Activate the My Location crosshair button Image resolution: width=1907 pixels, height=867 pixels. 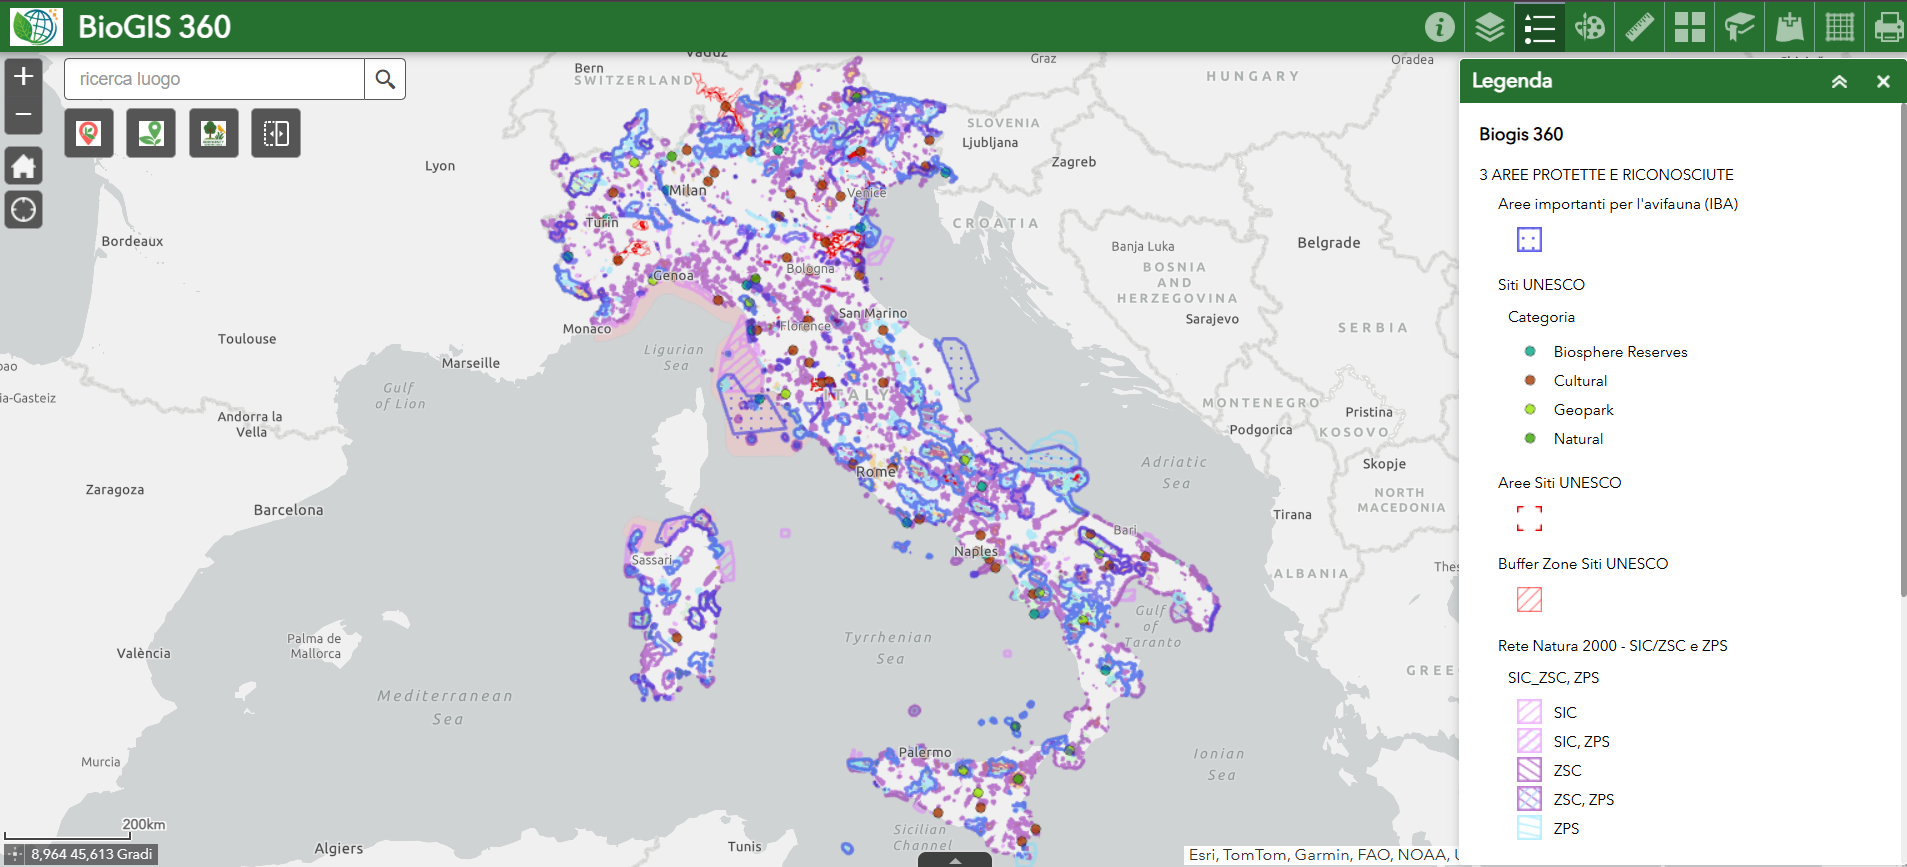(x=24, y=210)
